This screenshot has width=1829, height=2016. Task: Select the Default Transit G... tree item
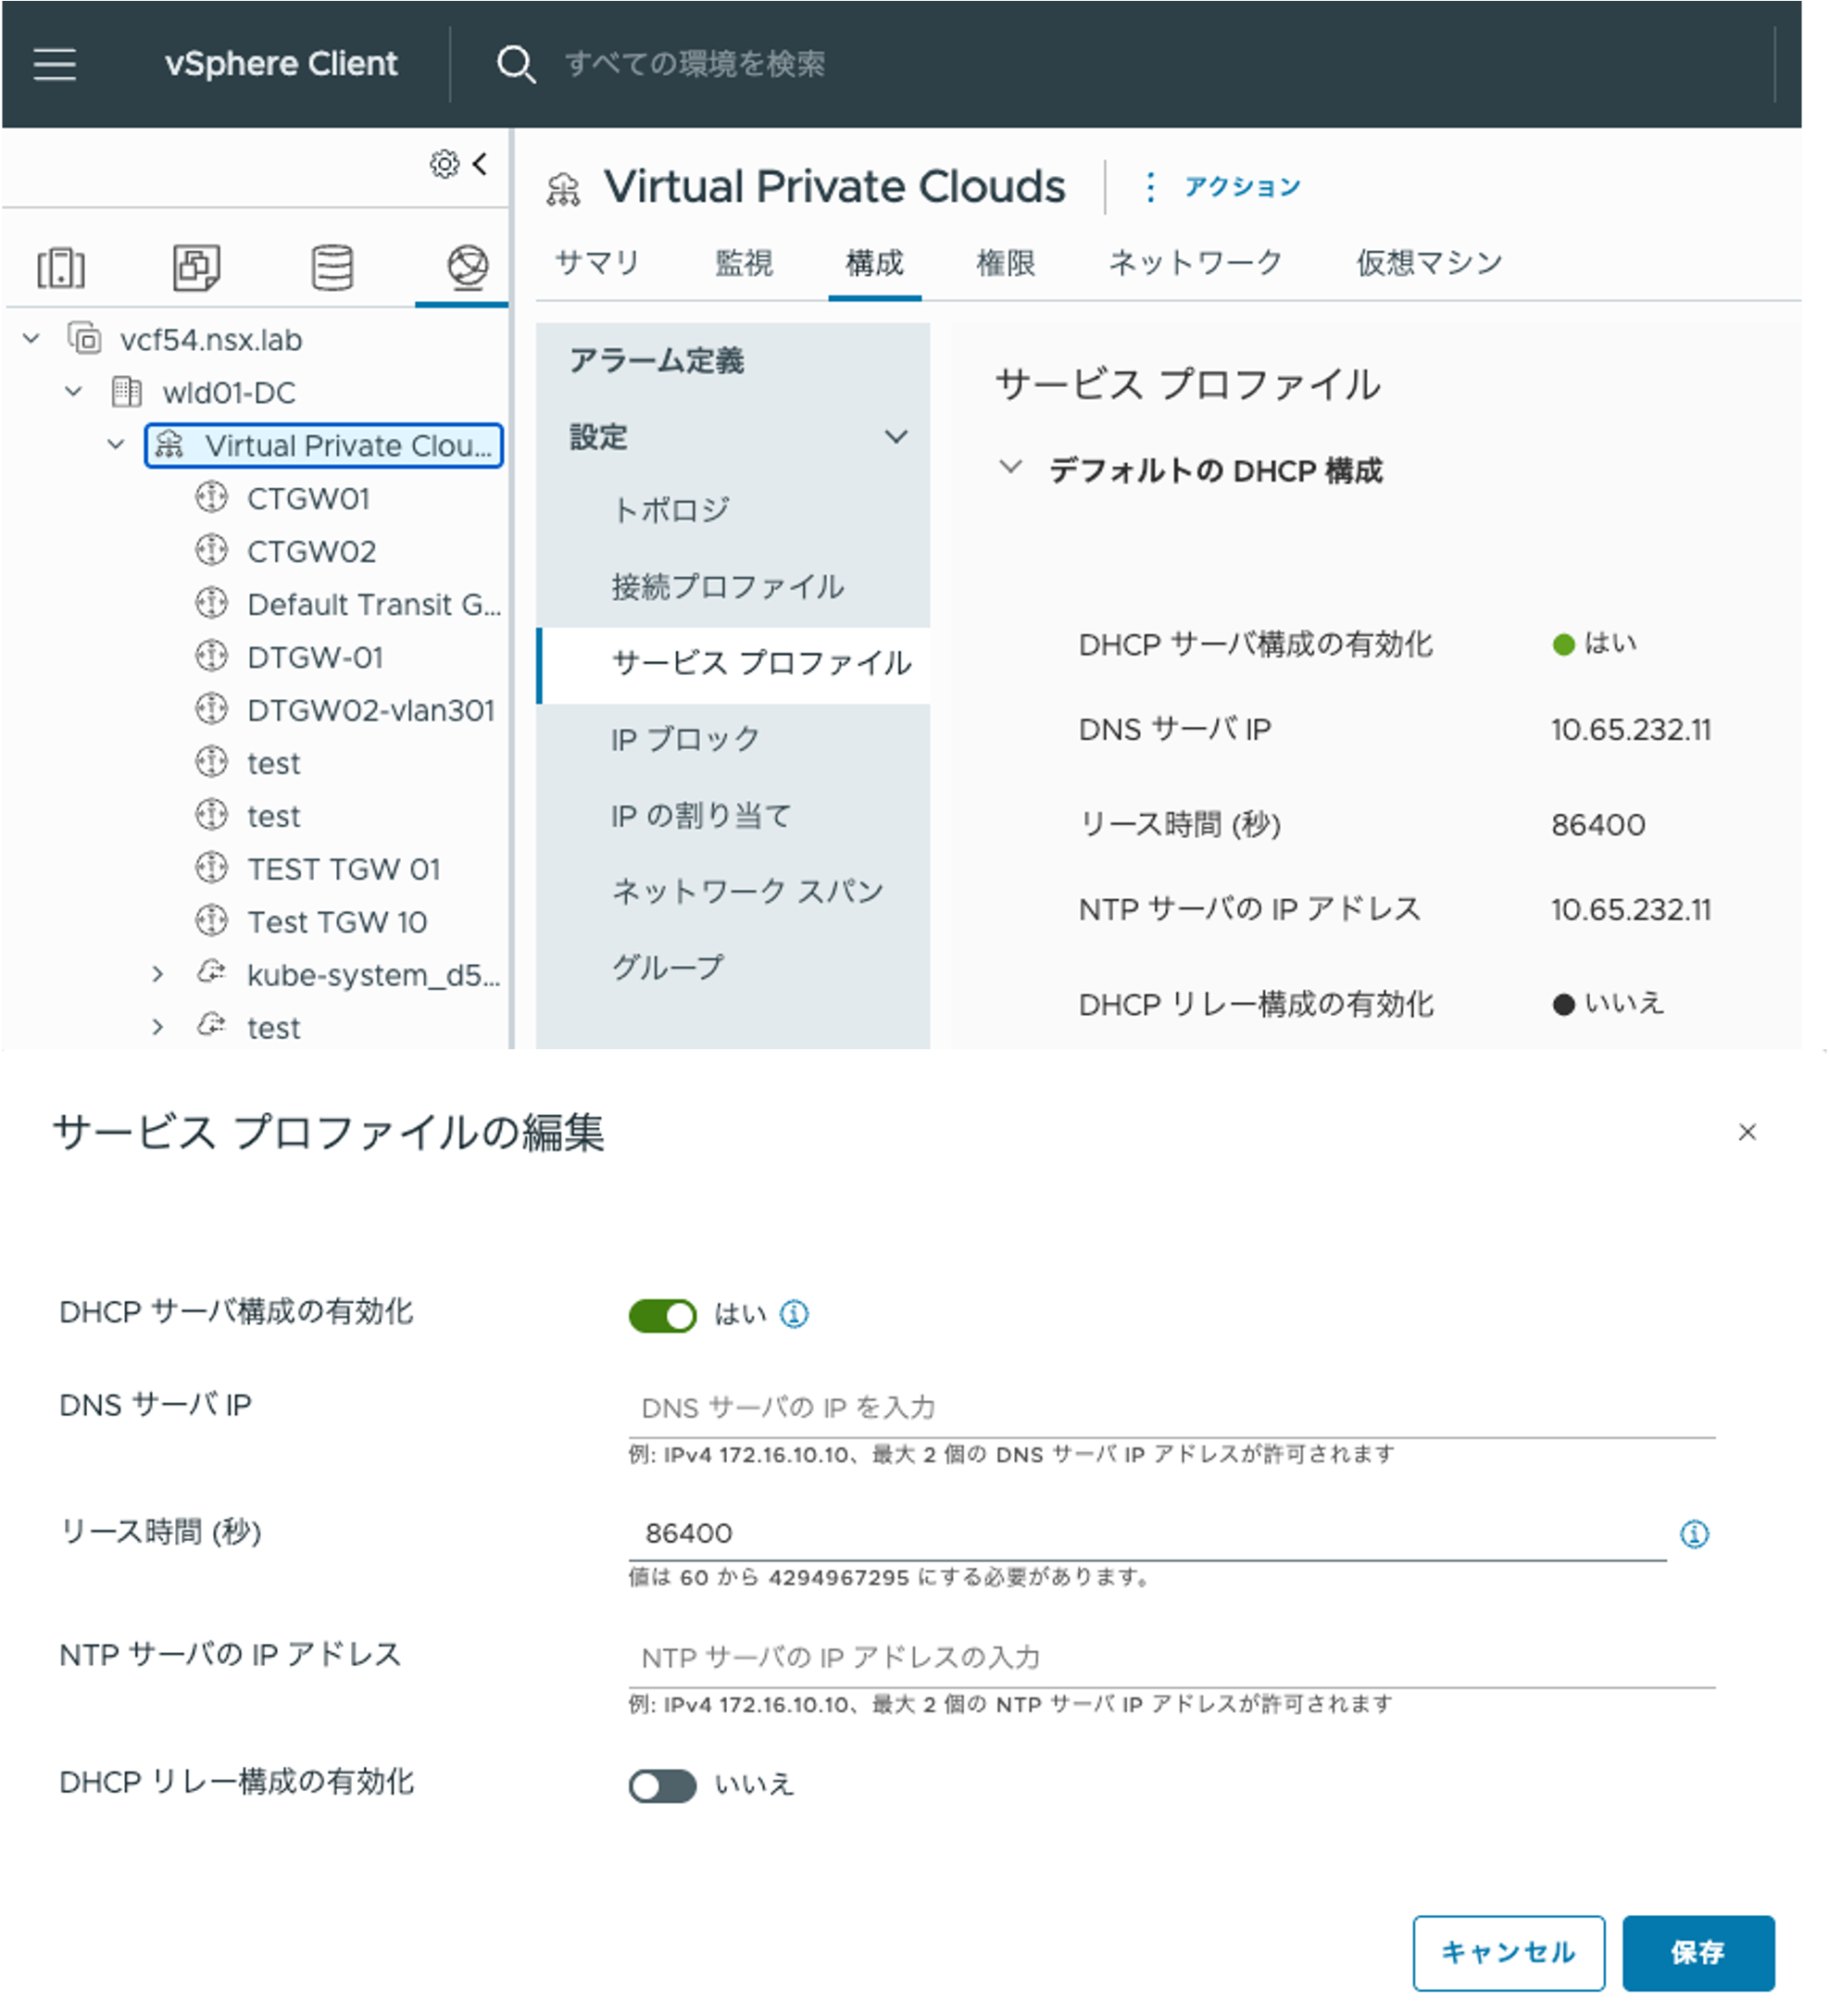[374, 604]
